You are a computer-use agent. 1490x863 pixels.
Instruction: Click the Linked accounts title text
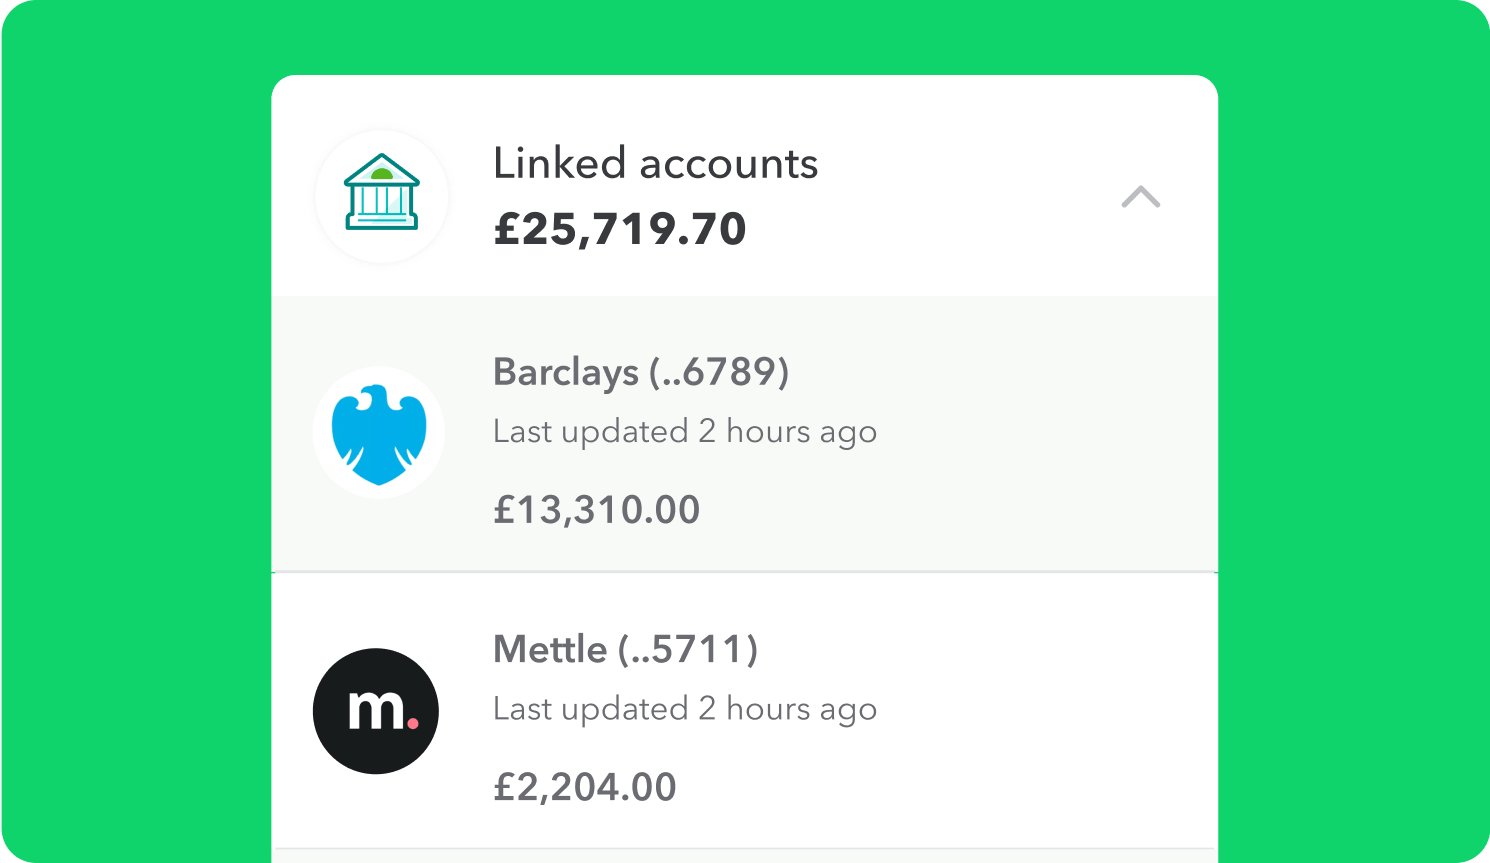tap(655, 163)
